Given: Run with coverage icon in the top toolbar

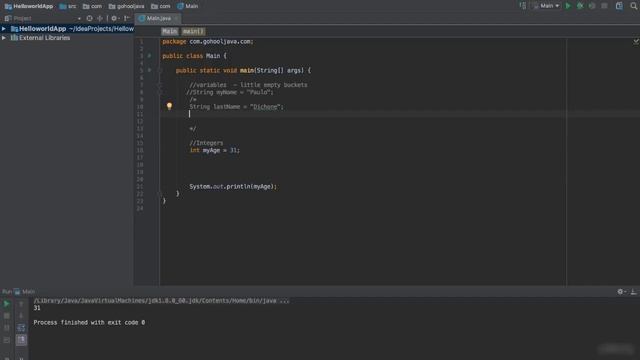Looking at the screenshot, I should click(x=592, y=6).
